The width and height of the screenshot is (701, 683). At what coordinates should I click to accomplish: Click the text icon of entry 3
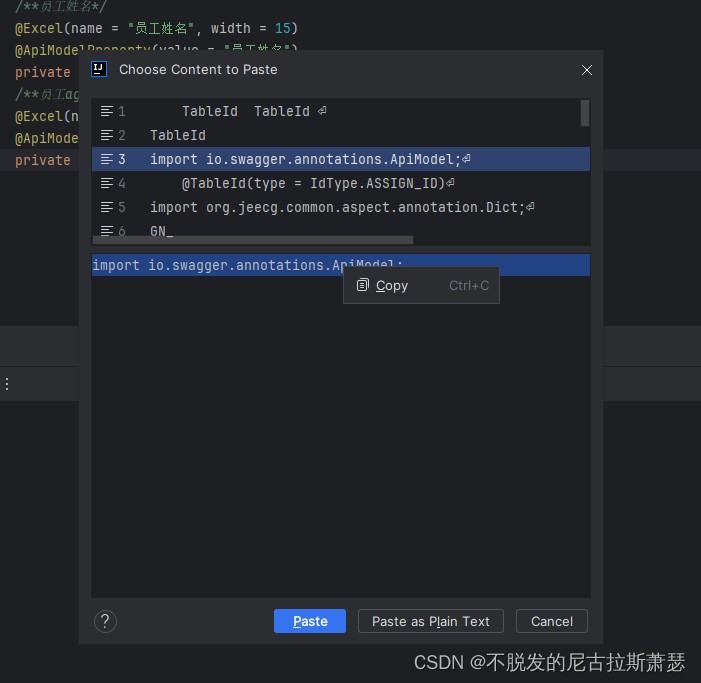point(106,159)
